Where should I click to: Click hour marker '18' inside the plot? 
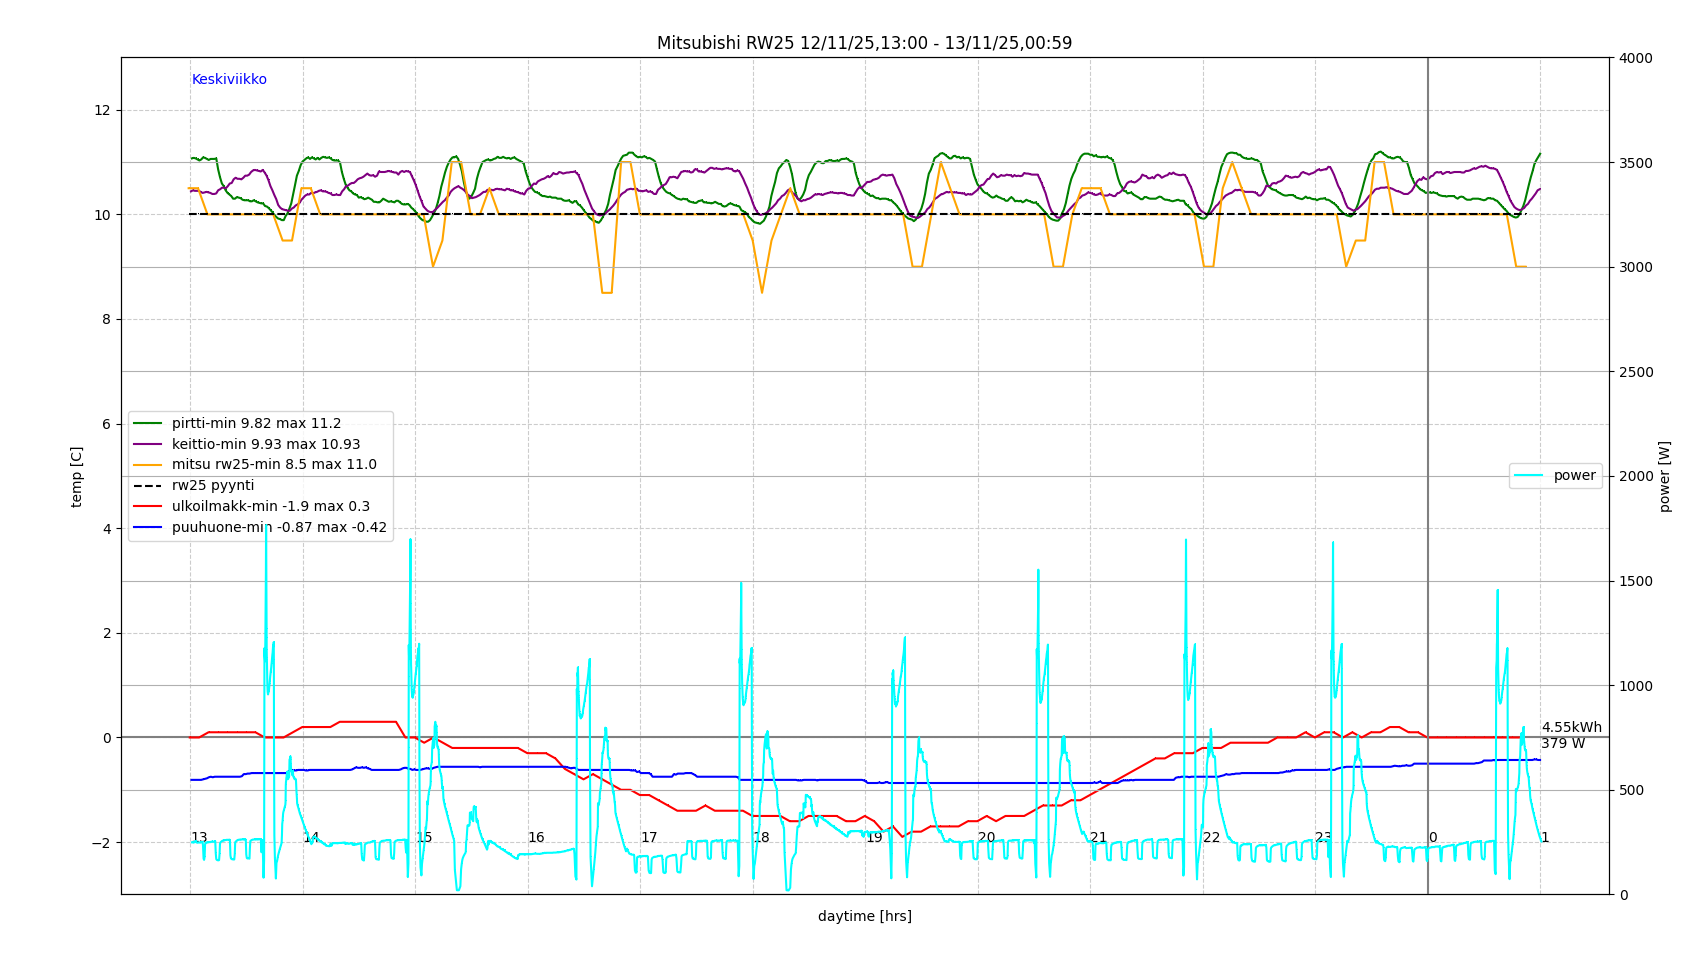[761, 838]
